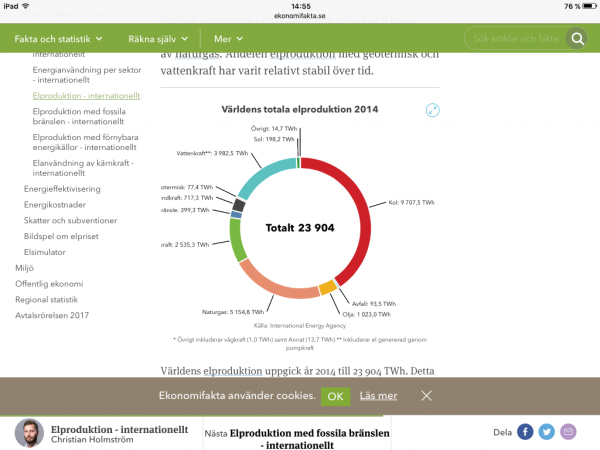Expand the Mer menu

click(x=228, y=39)
